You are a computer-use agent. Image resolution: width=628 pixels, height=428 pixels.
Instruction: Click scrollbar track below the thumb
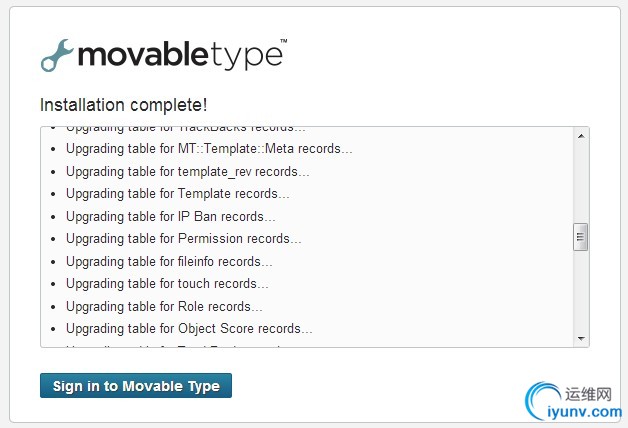point(581,291)
